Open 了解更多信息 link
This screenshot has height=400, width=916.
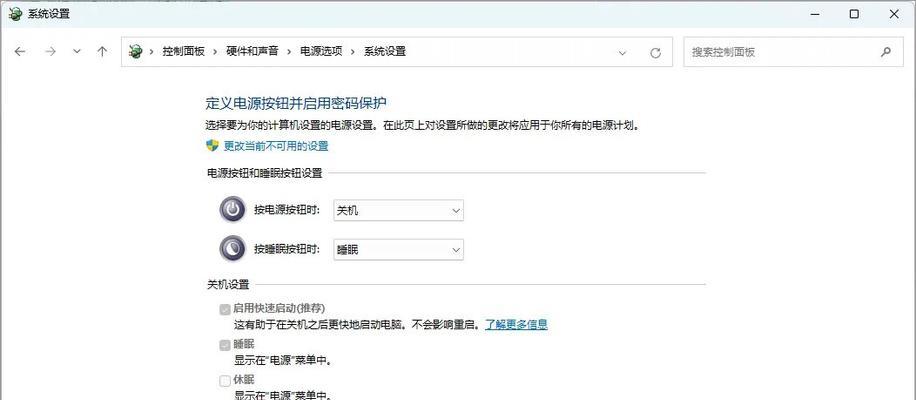tap(516, 324)
